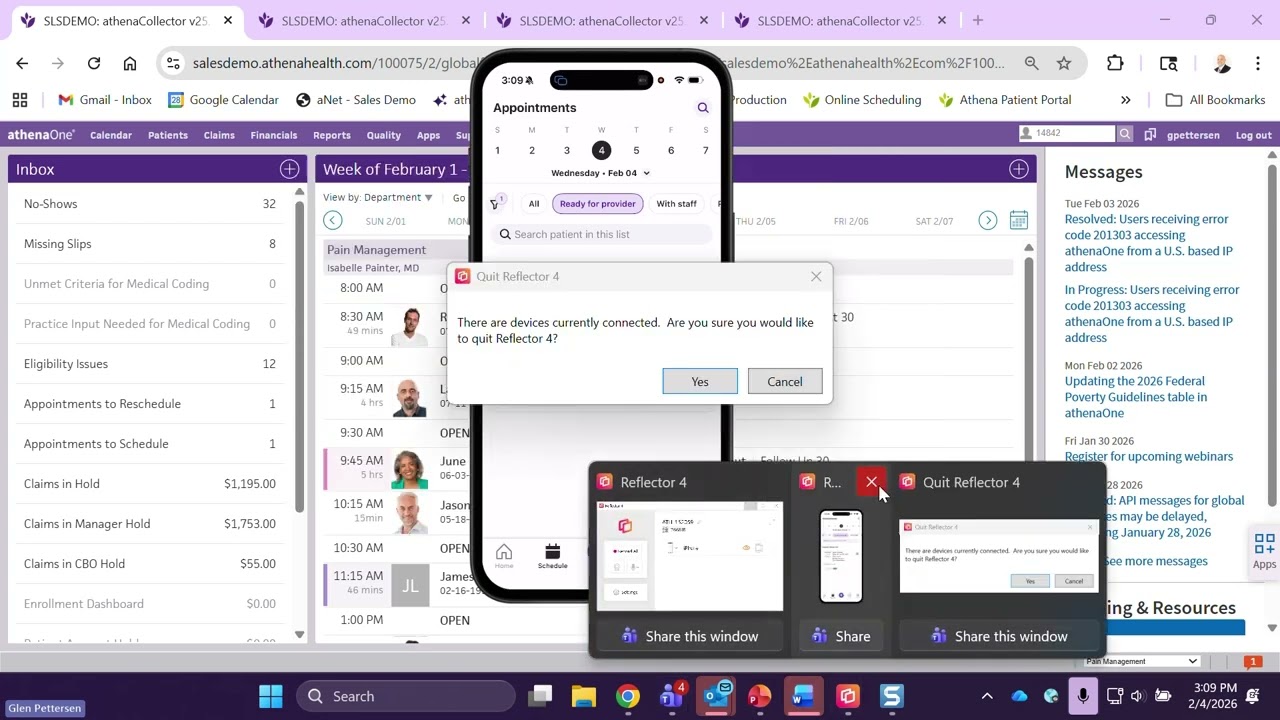Add new inbox item with plus icon

(289, 169)
